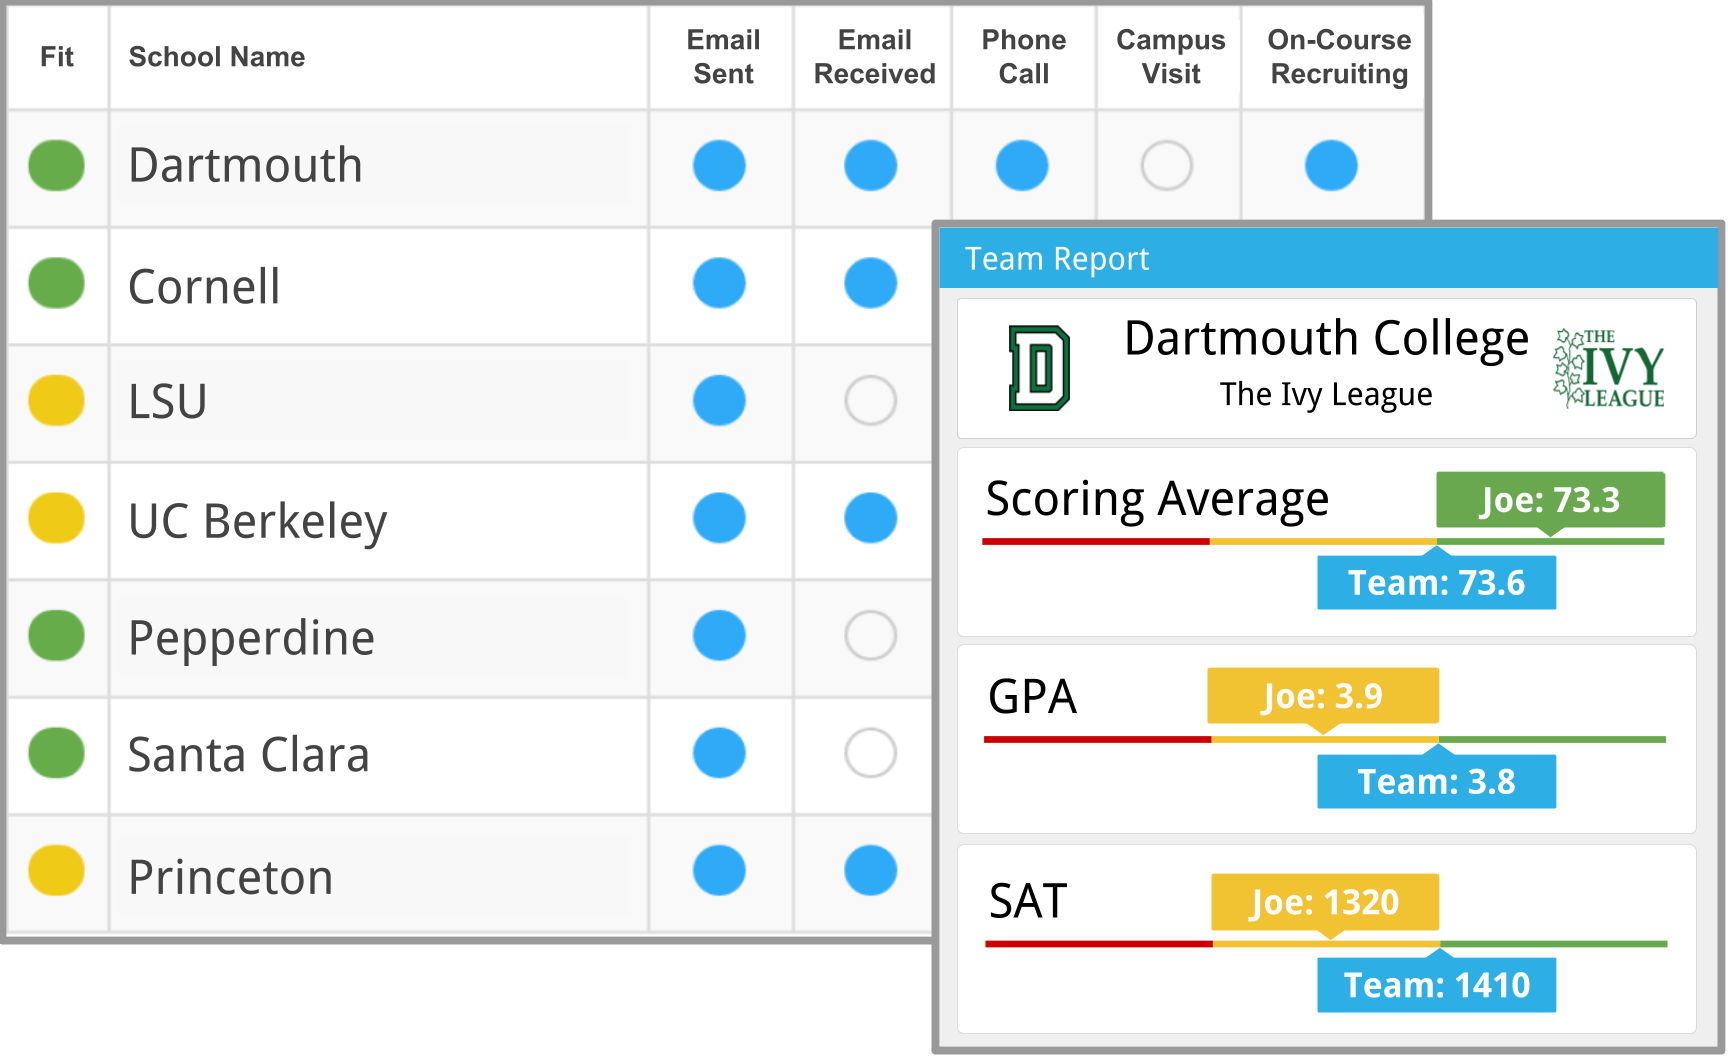The width and height of the screenshot is (1728, 1056).
Task: Select LSU's yellow fit indicator
Action: coord(57,400)
